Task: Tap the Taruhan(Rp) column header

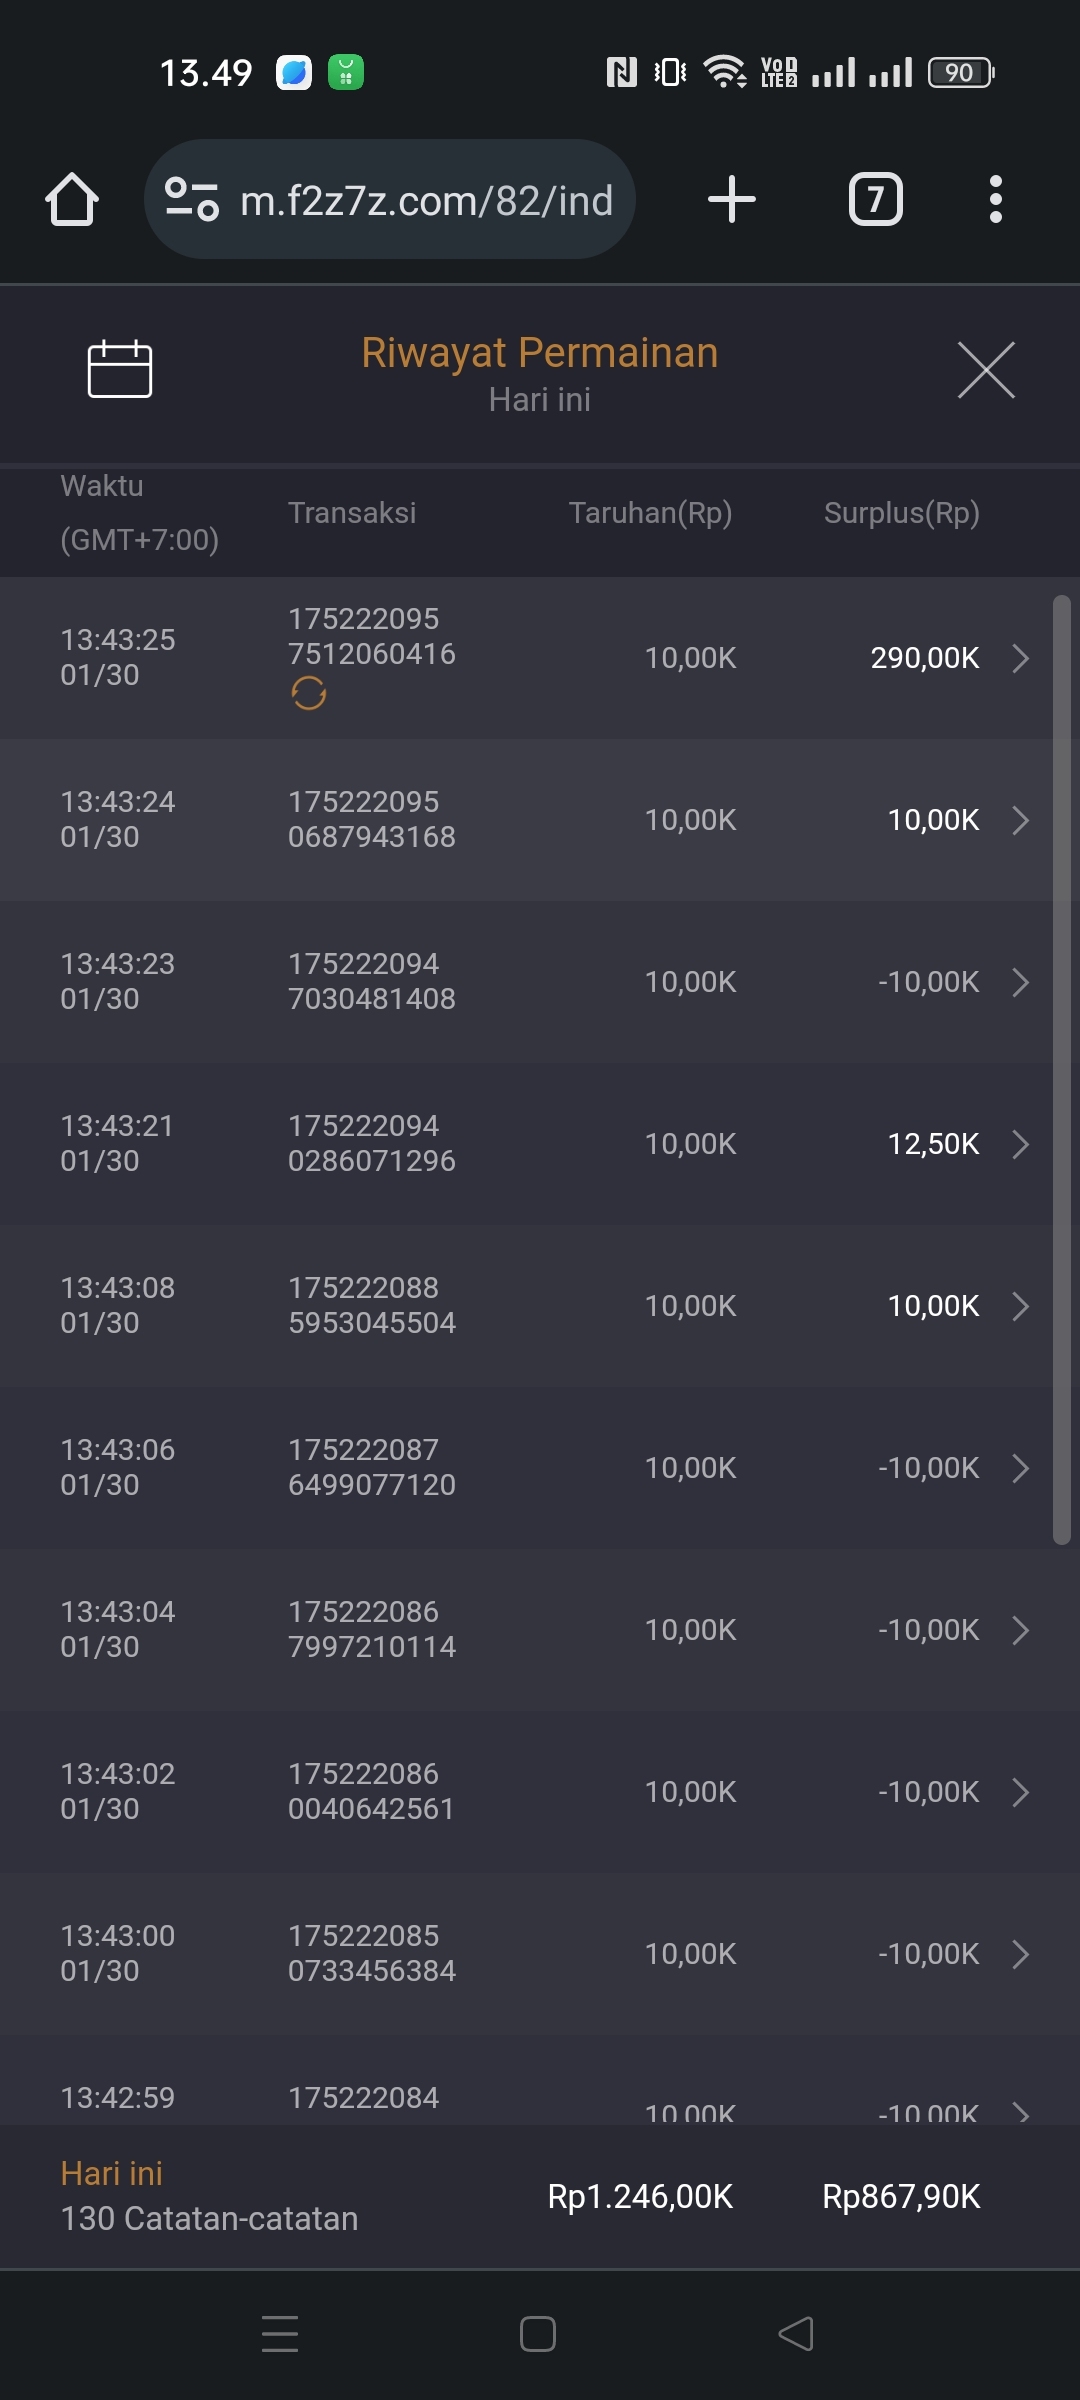Action: point(650,513)
